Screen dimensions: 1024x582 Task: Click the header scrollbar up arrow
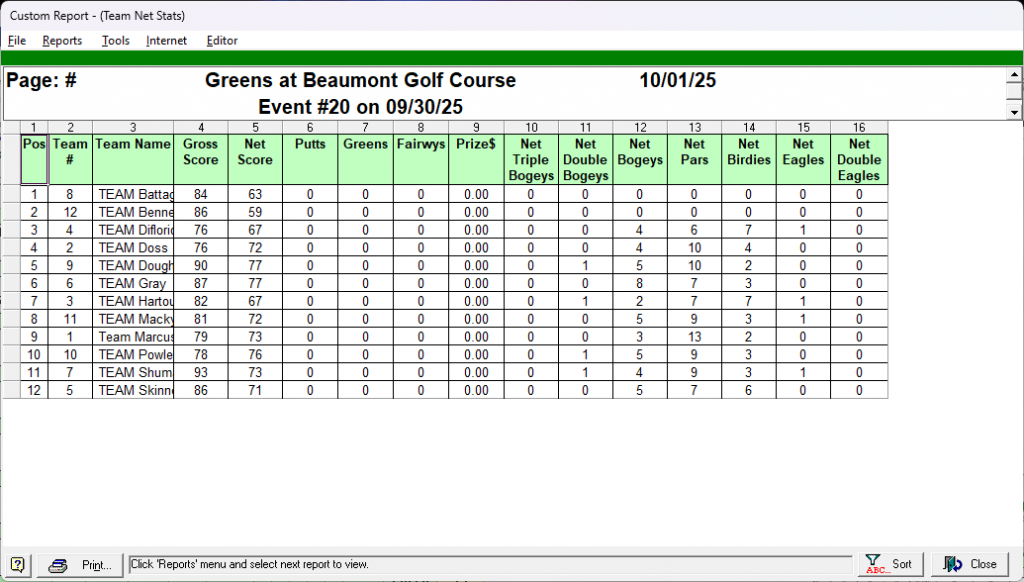(1014, 75)
